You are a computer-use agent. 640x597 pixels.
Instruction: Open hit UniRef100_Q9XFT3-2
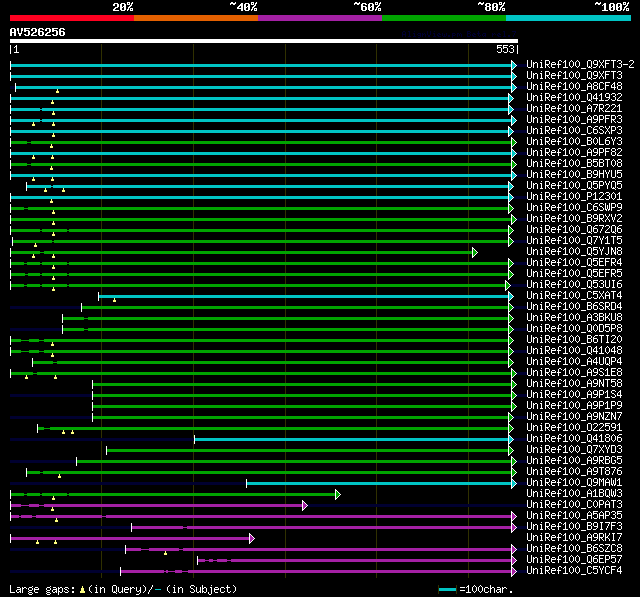580,64
